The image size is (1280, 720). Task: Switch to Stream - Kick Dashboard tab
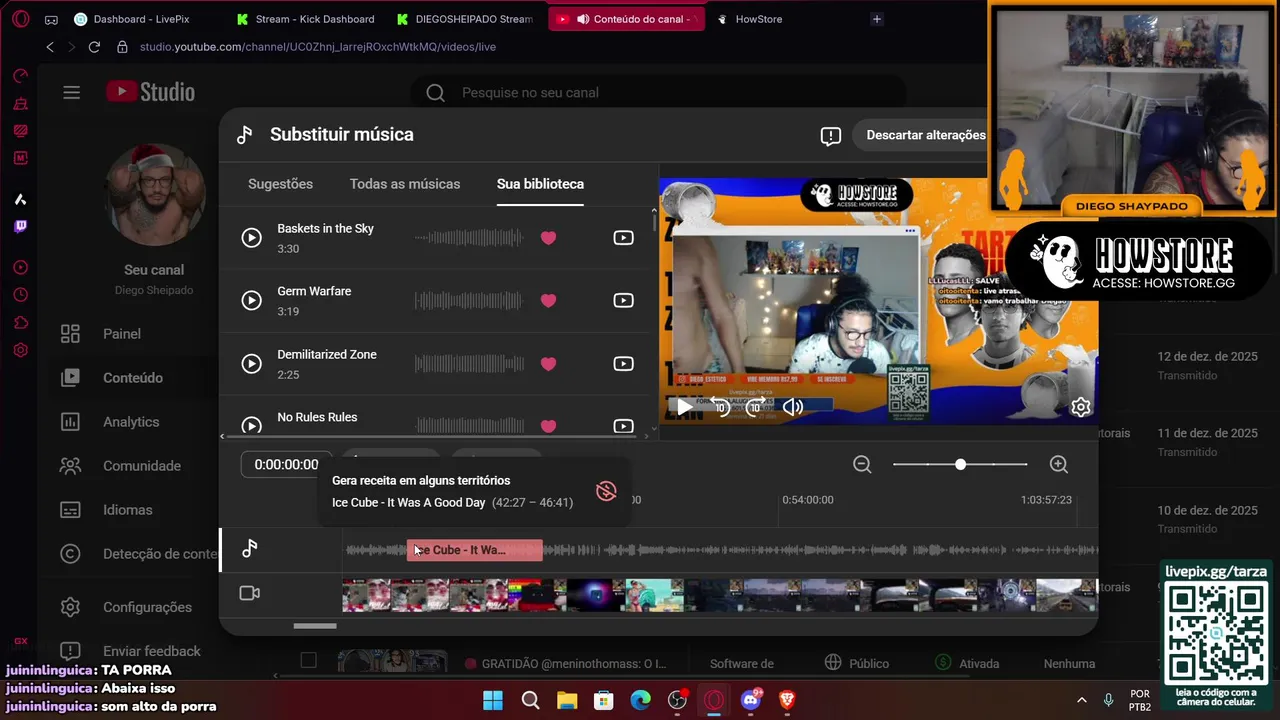pyautogui.click(x=306, y=19)
